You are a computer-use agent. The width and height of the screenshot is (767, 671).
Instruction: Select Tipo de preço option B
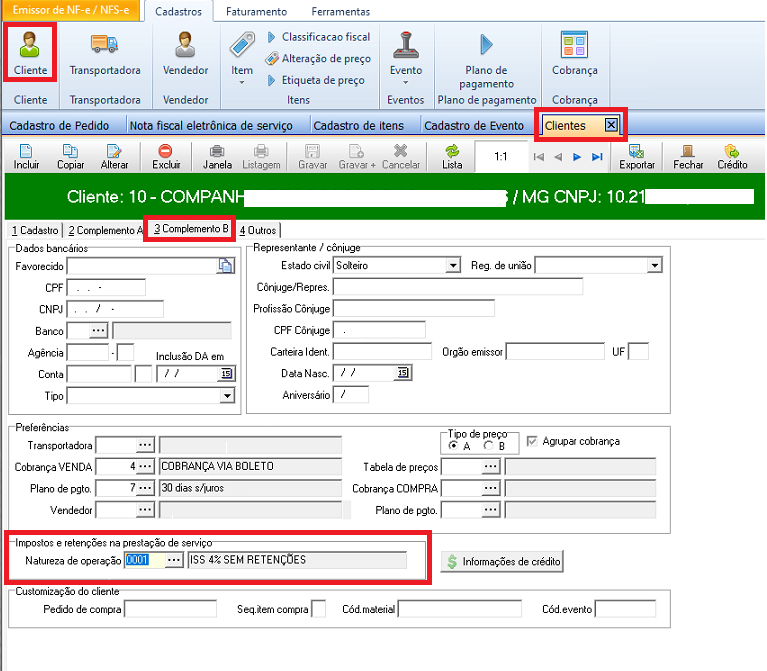pyautogui.click(x=487, y=446)
